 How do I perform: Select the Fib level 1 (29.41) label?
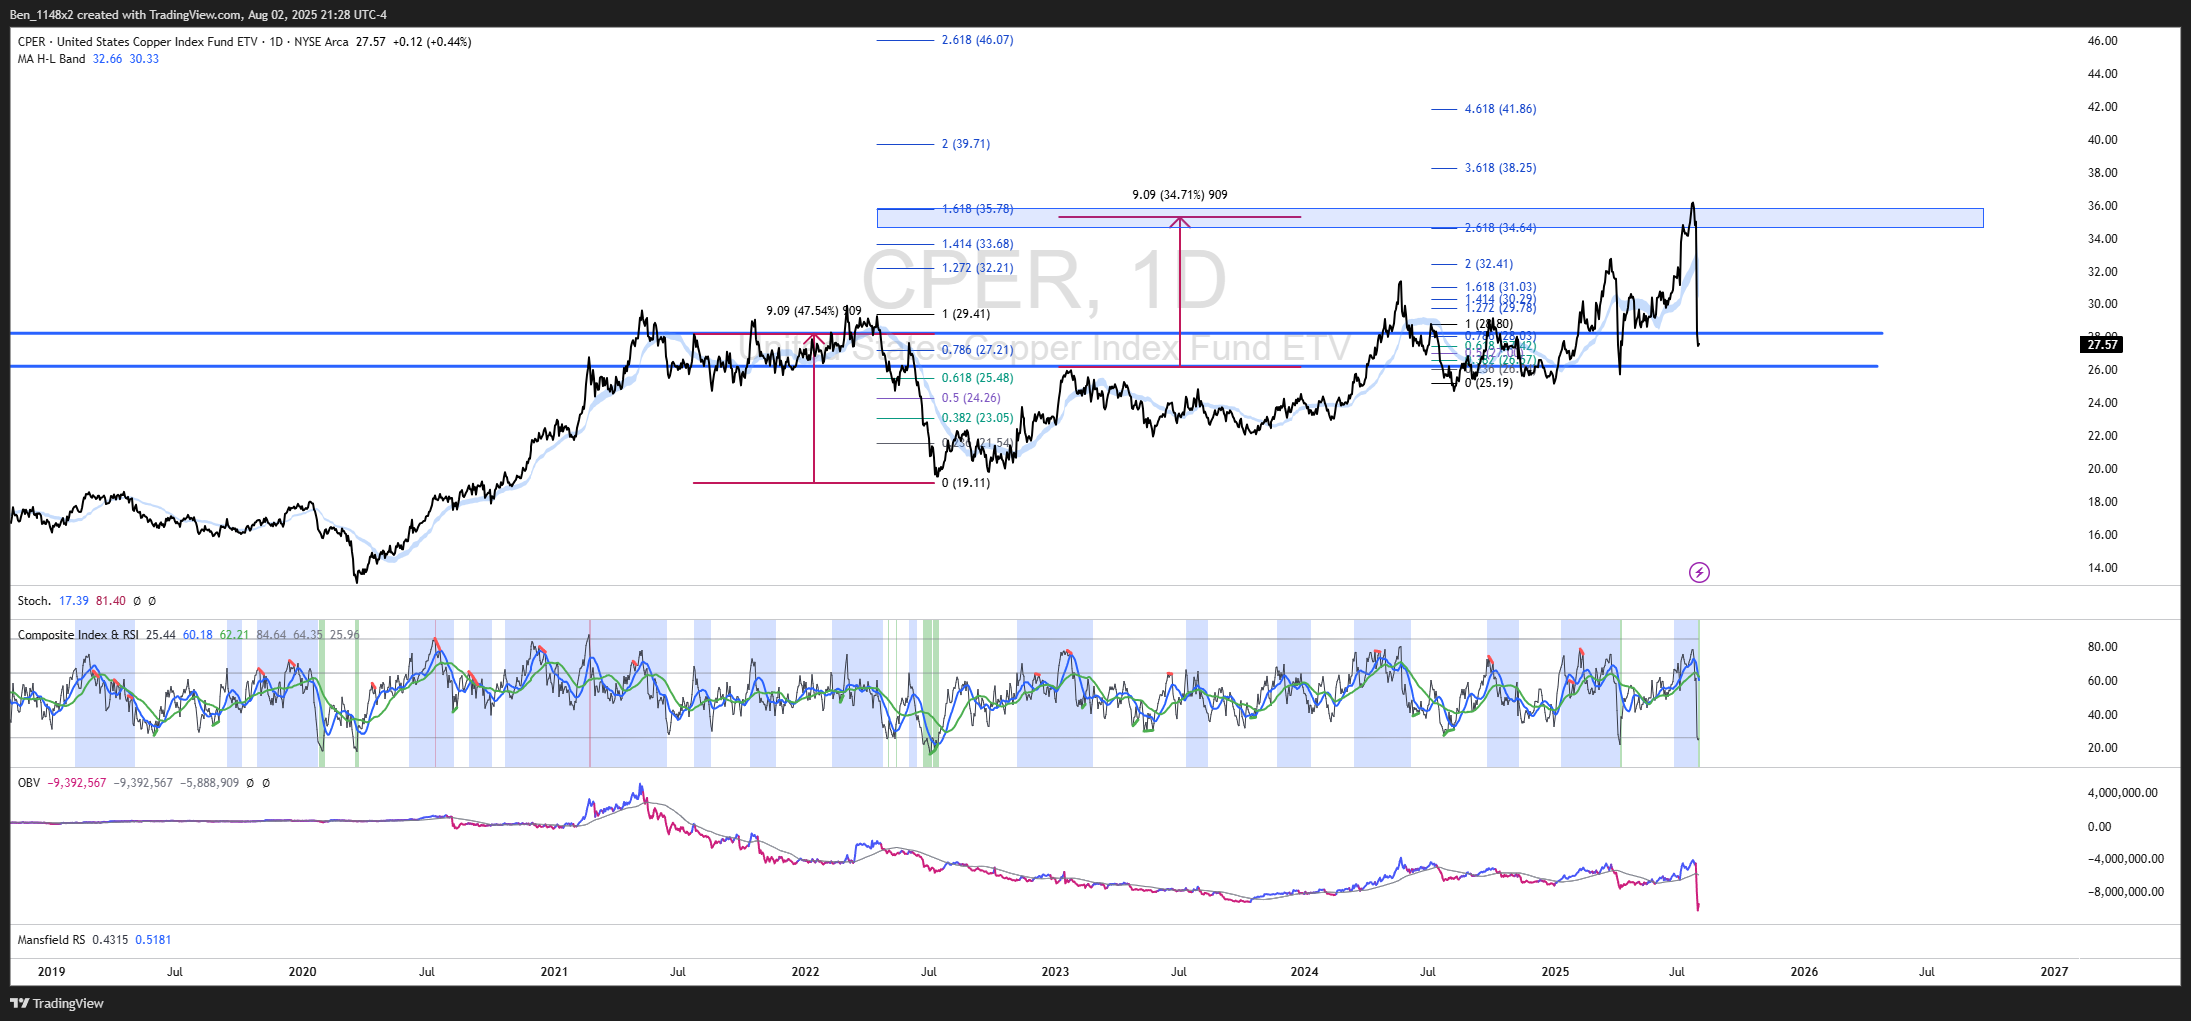tap(965, 314)
